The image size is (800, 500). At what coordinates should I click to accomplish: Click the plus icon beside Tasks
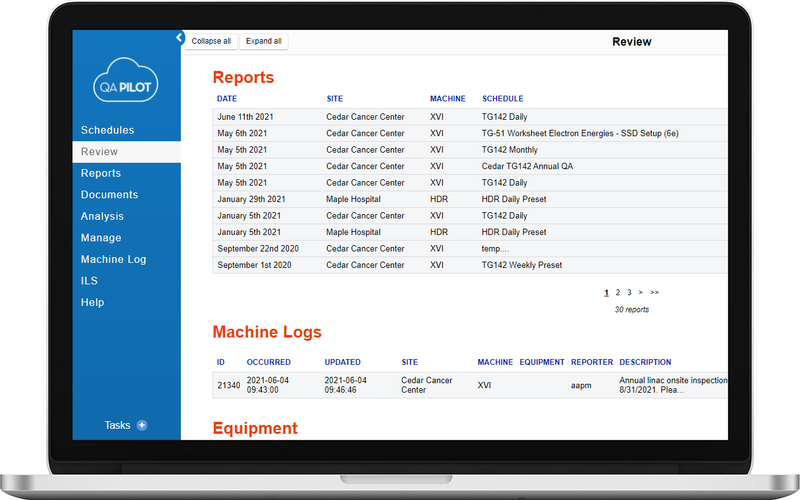click(x=142, y=425)
